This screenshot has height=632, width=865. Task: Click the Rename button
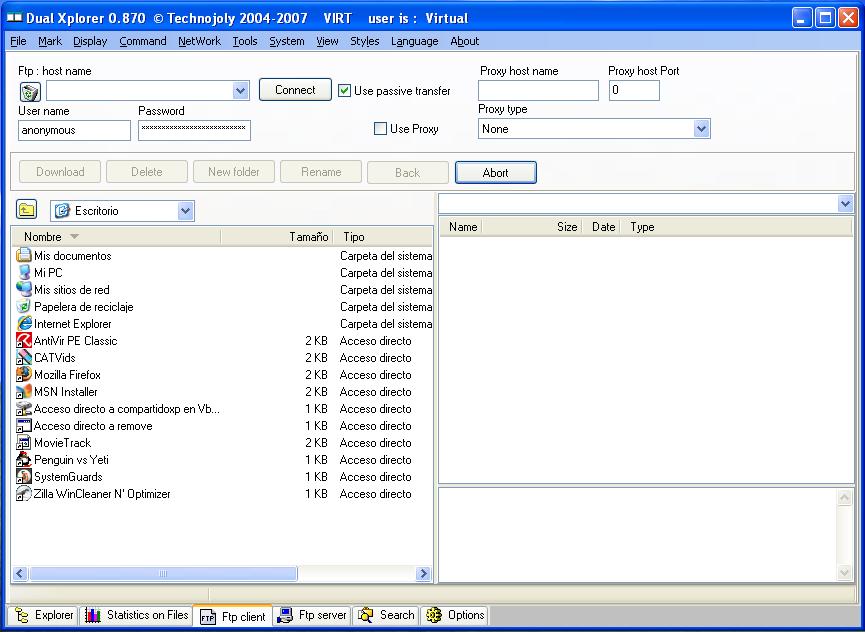coord(321,172)
